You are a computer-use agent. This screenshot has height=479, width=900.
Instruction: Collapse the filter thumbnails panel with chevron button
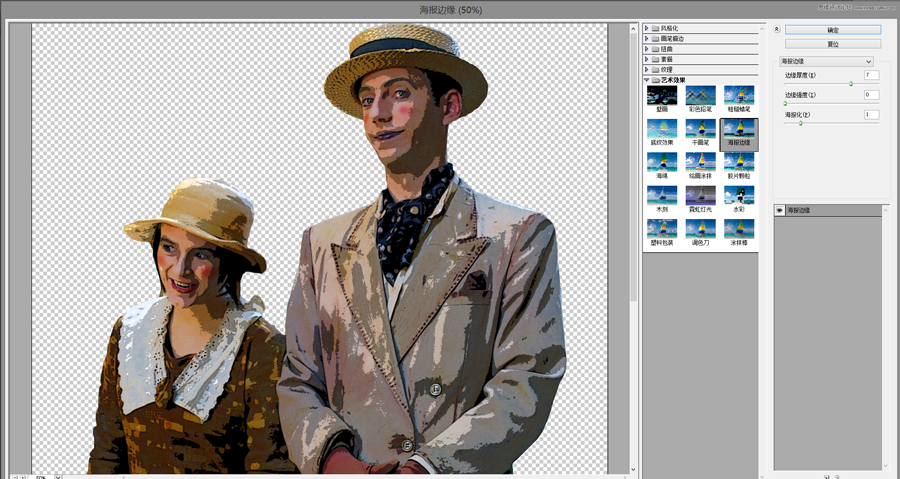[777, 30]
